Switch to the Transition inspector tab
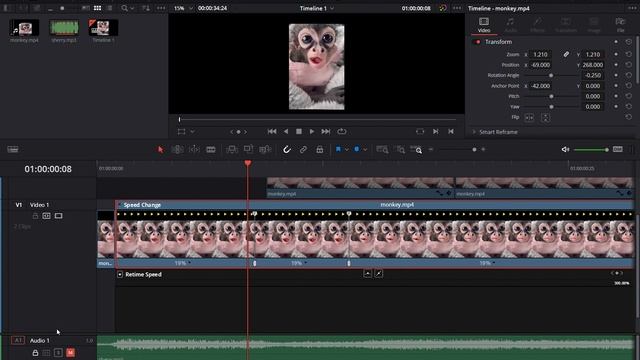The image size is (640, 360). coord(566,24)
